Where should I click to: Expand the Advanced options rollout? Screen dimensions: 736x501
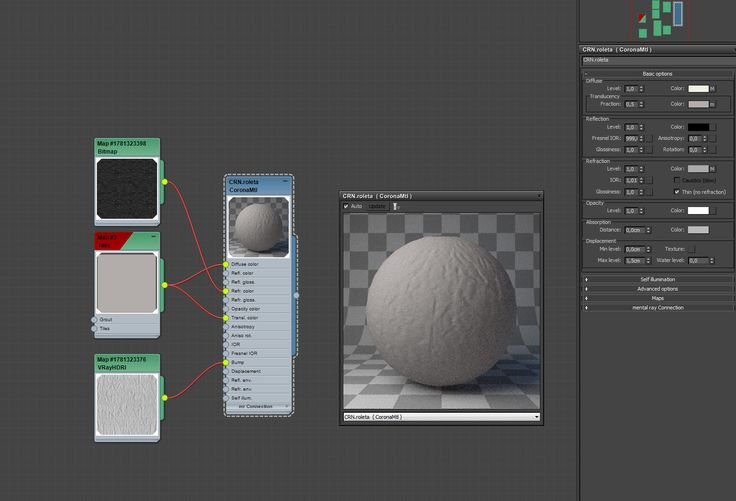tap(657, 289)
